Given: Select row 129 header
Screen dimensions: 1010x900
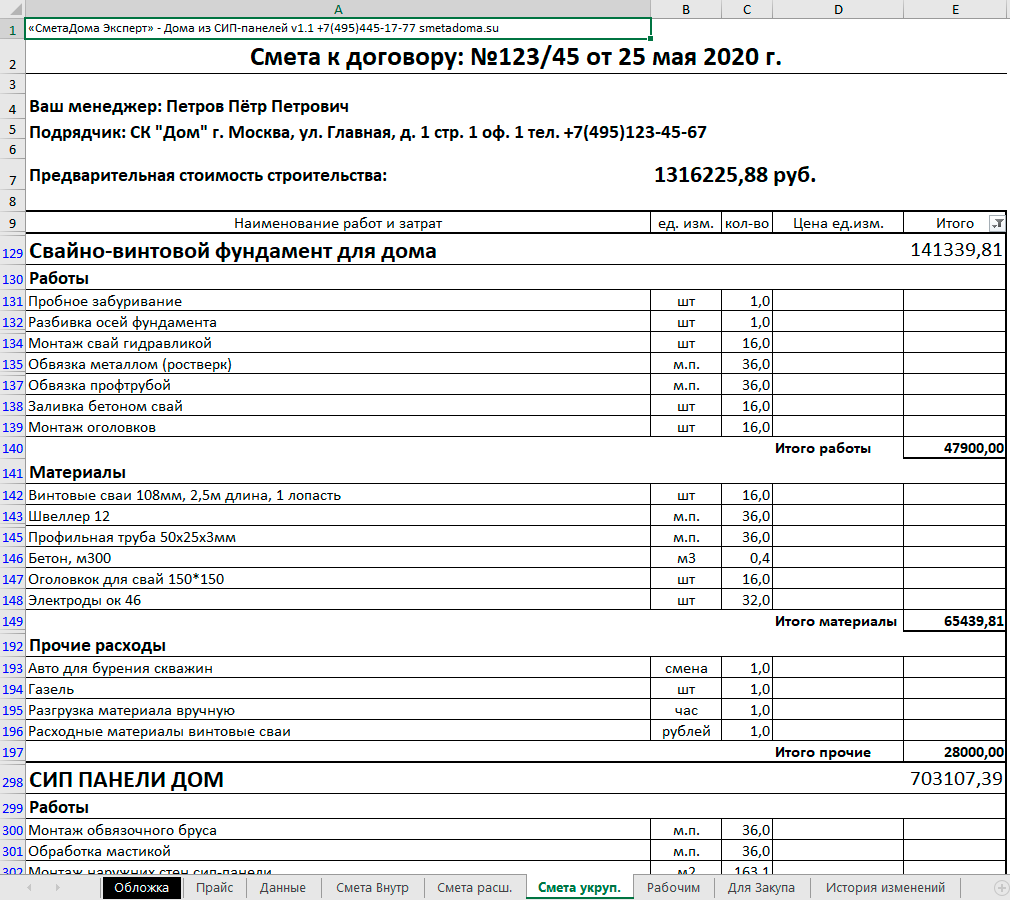Looking at the screenshot, I should (x=12, y=252).
